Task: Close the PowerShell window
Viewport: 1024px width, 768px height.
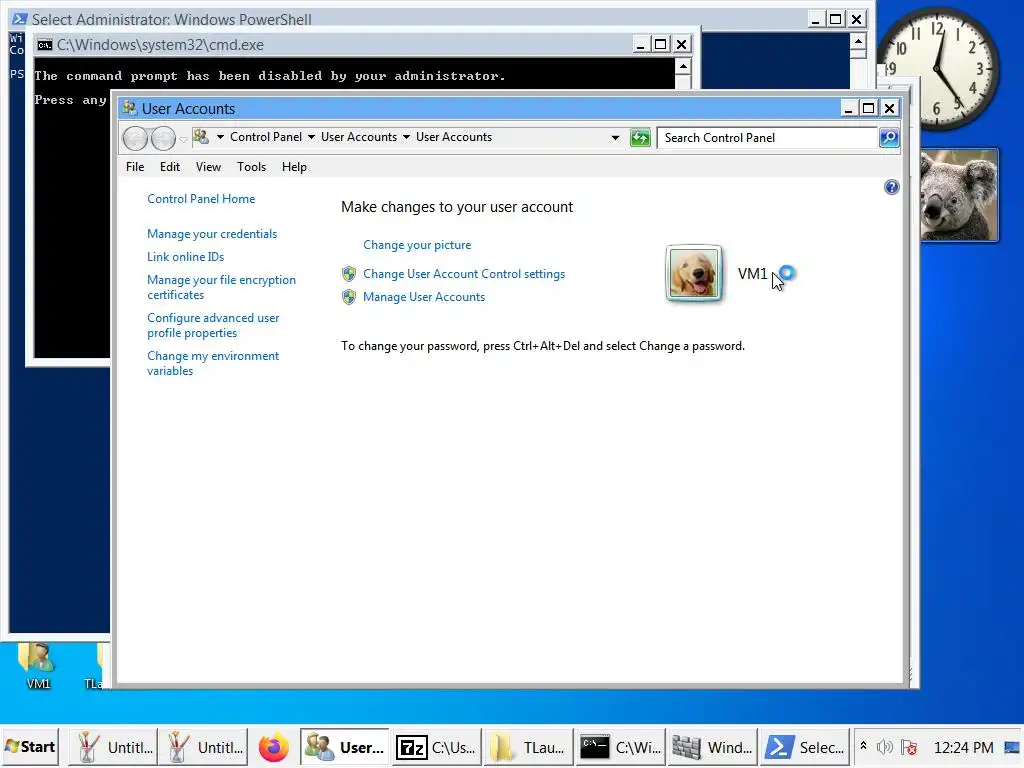Action: 857,19
